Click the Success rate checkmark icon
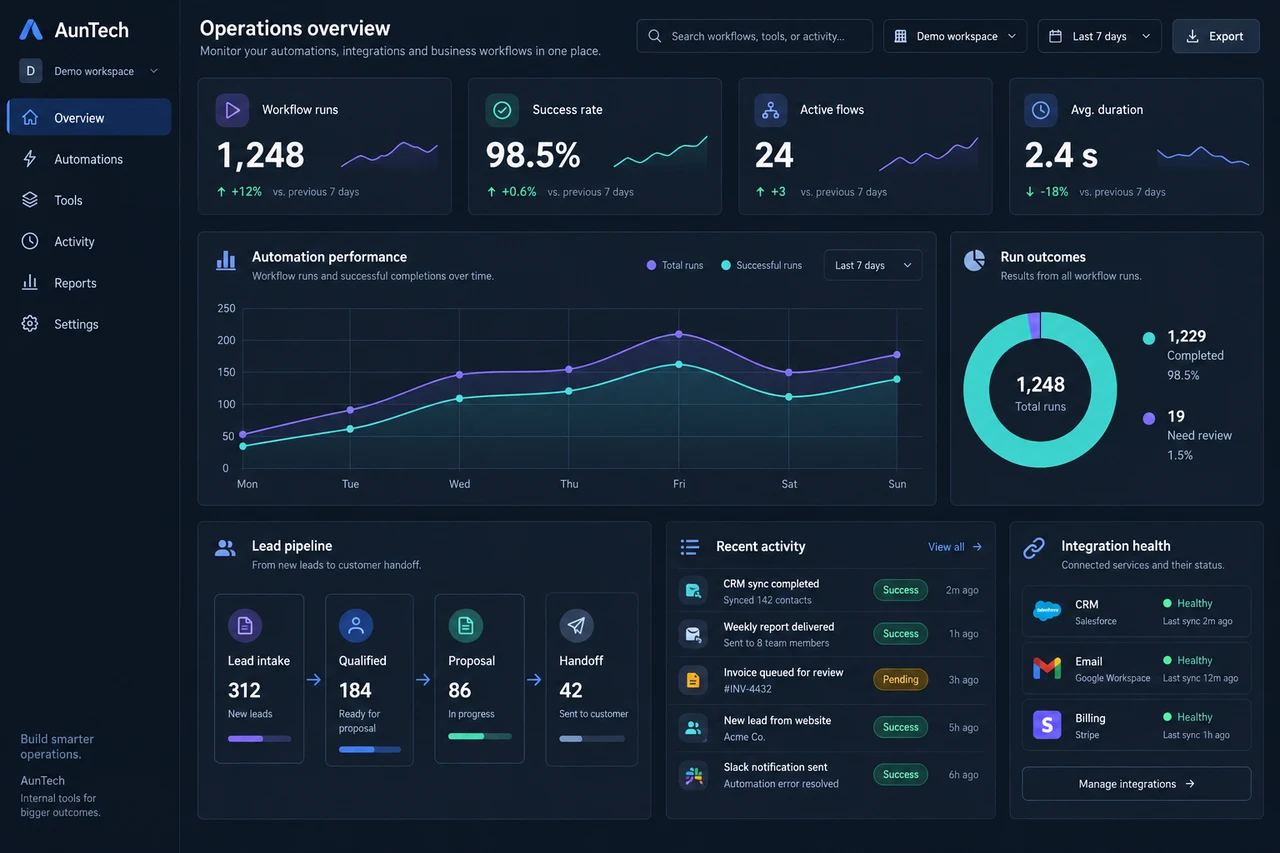The height and width of the screenshot is (853, 1280). coord(502,110)
